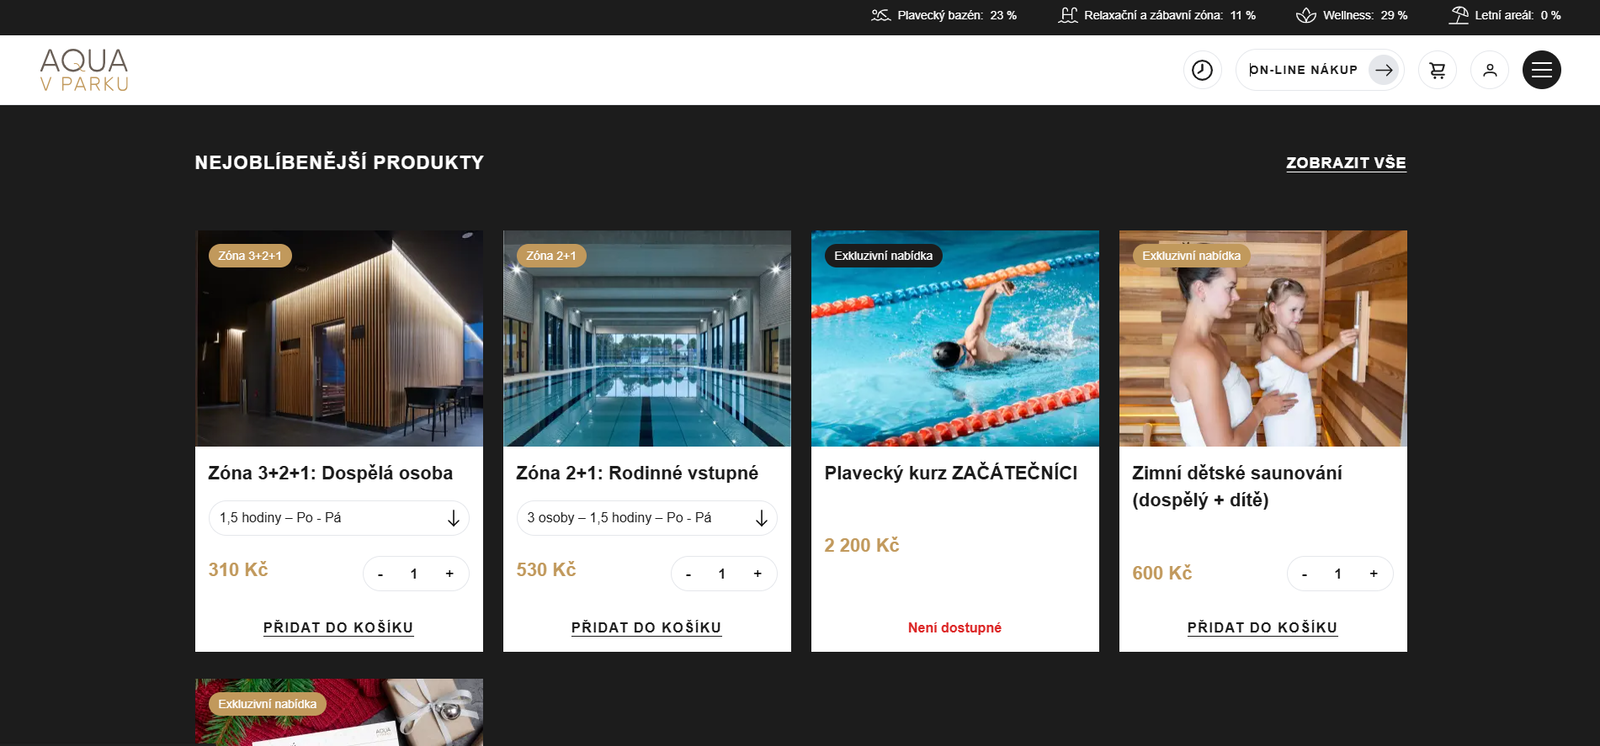Increase quantity for Zóna 3+2+1 ticket
Viewport: 1600px width, 746px height.
pos(450,574)
